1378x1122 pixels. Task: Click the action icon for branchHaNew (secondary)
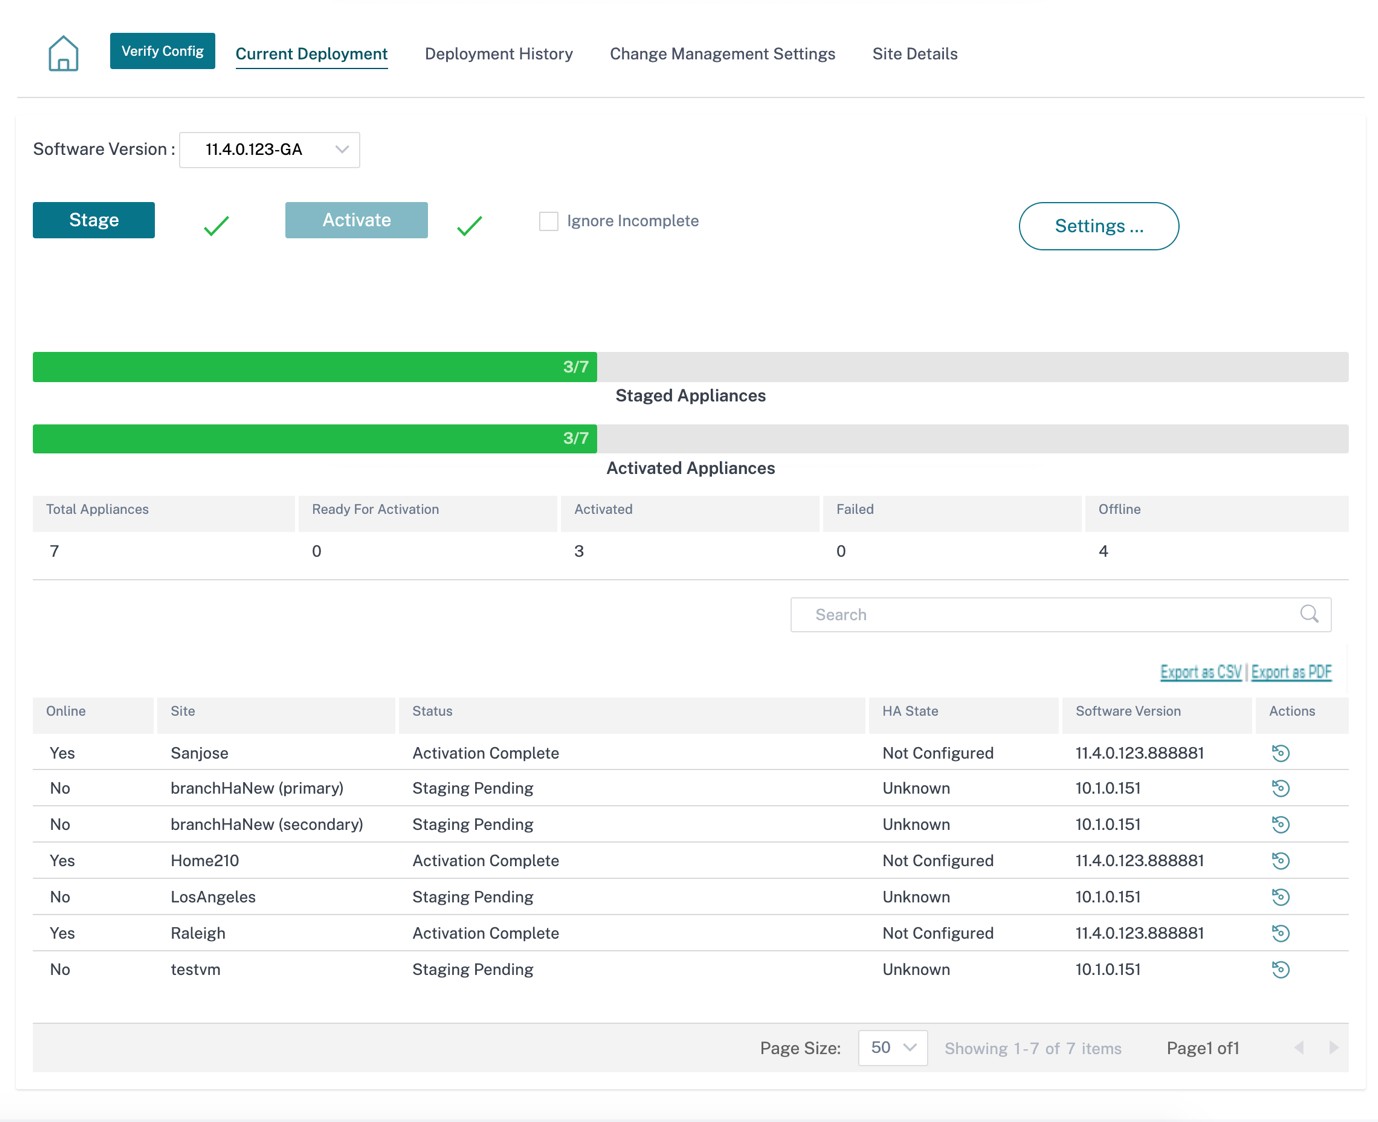[1280, 824]
